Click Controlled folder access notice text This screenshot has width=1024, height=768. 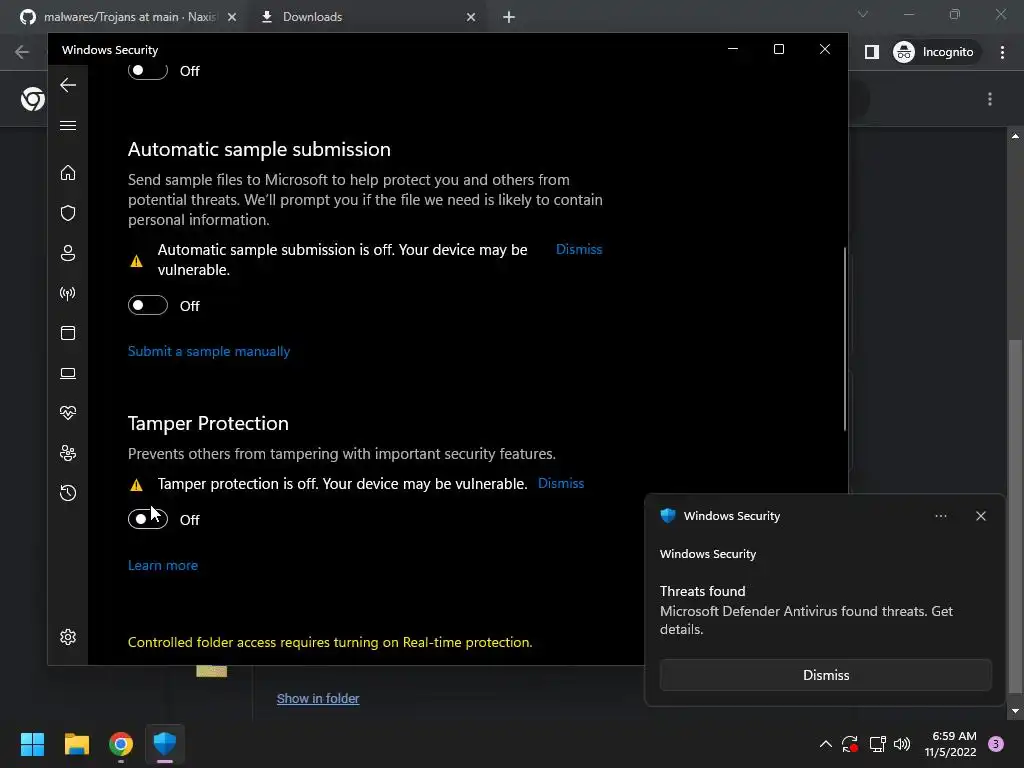330,643
